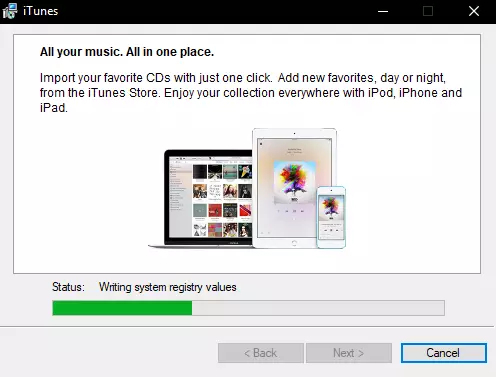The height and width of the screenshot is (377, 496).
Task: Close the iTunes installer window
Action: 474,11
